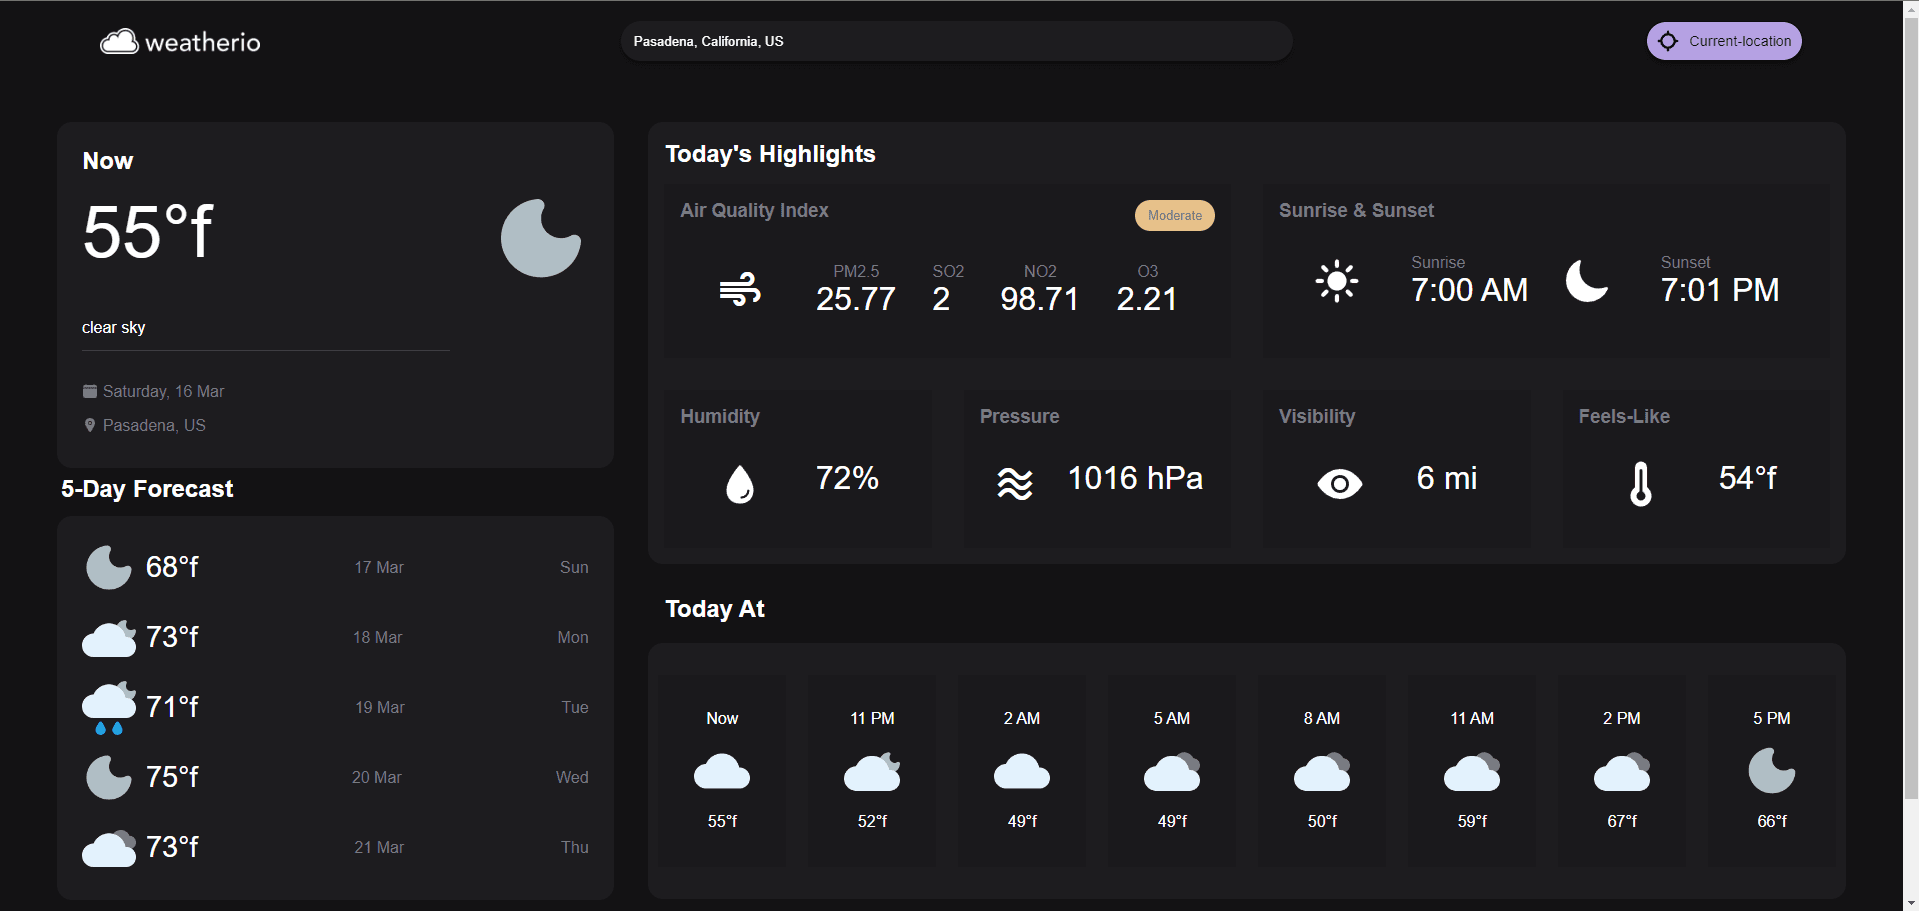Click the wavy Pressure icon
1919x911 pixels.
pyautogui.click(x=1014, y=484)
